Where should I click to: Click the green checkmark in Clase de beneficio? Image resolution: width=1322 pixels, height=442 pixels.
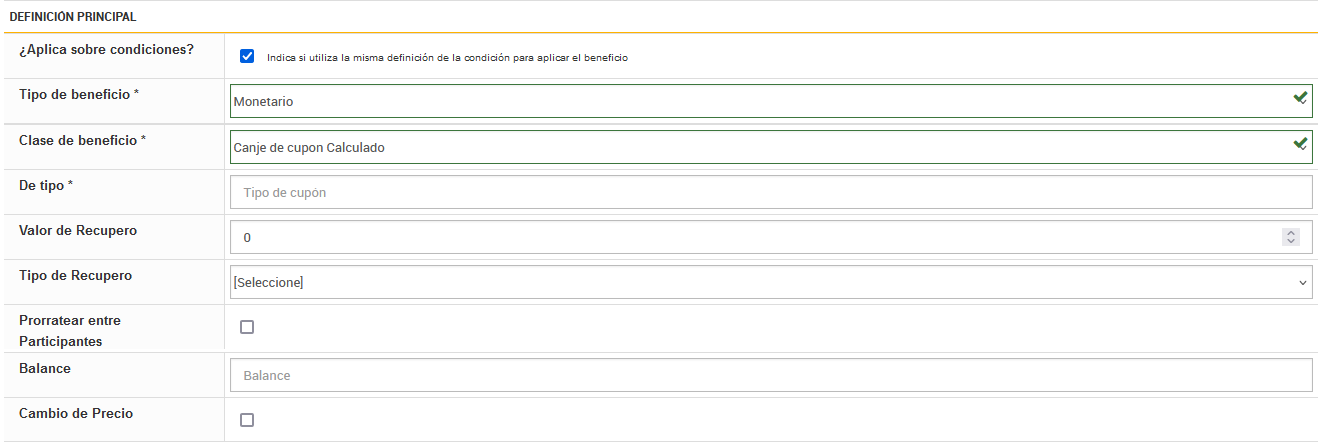click(x=1300, y=144)
